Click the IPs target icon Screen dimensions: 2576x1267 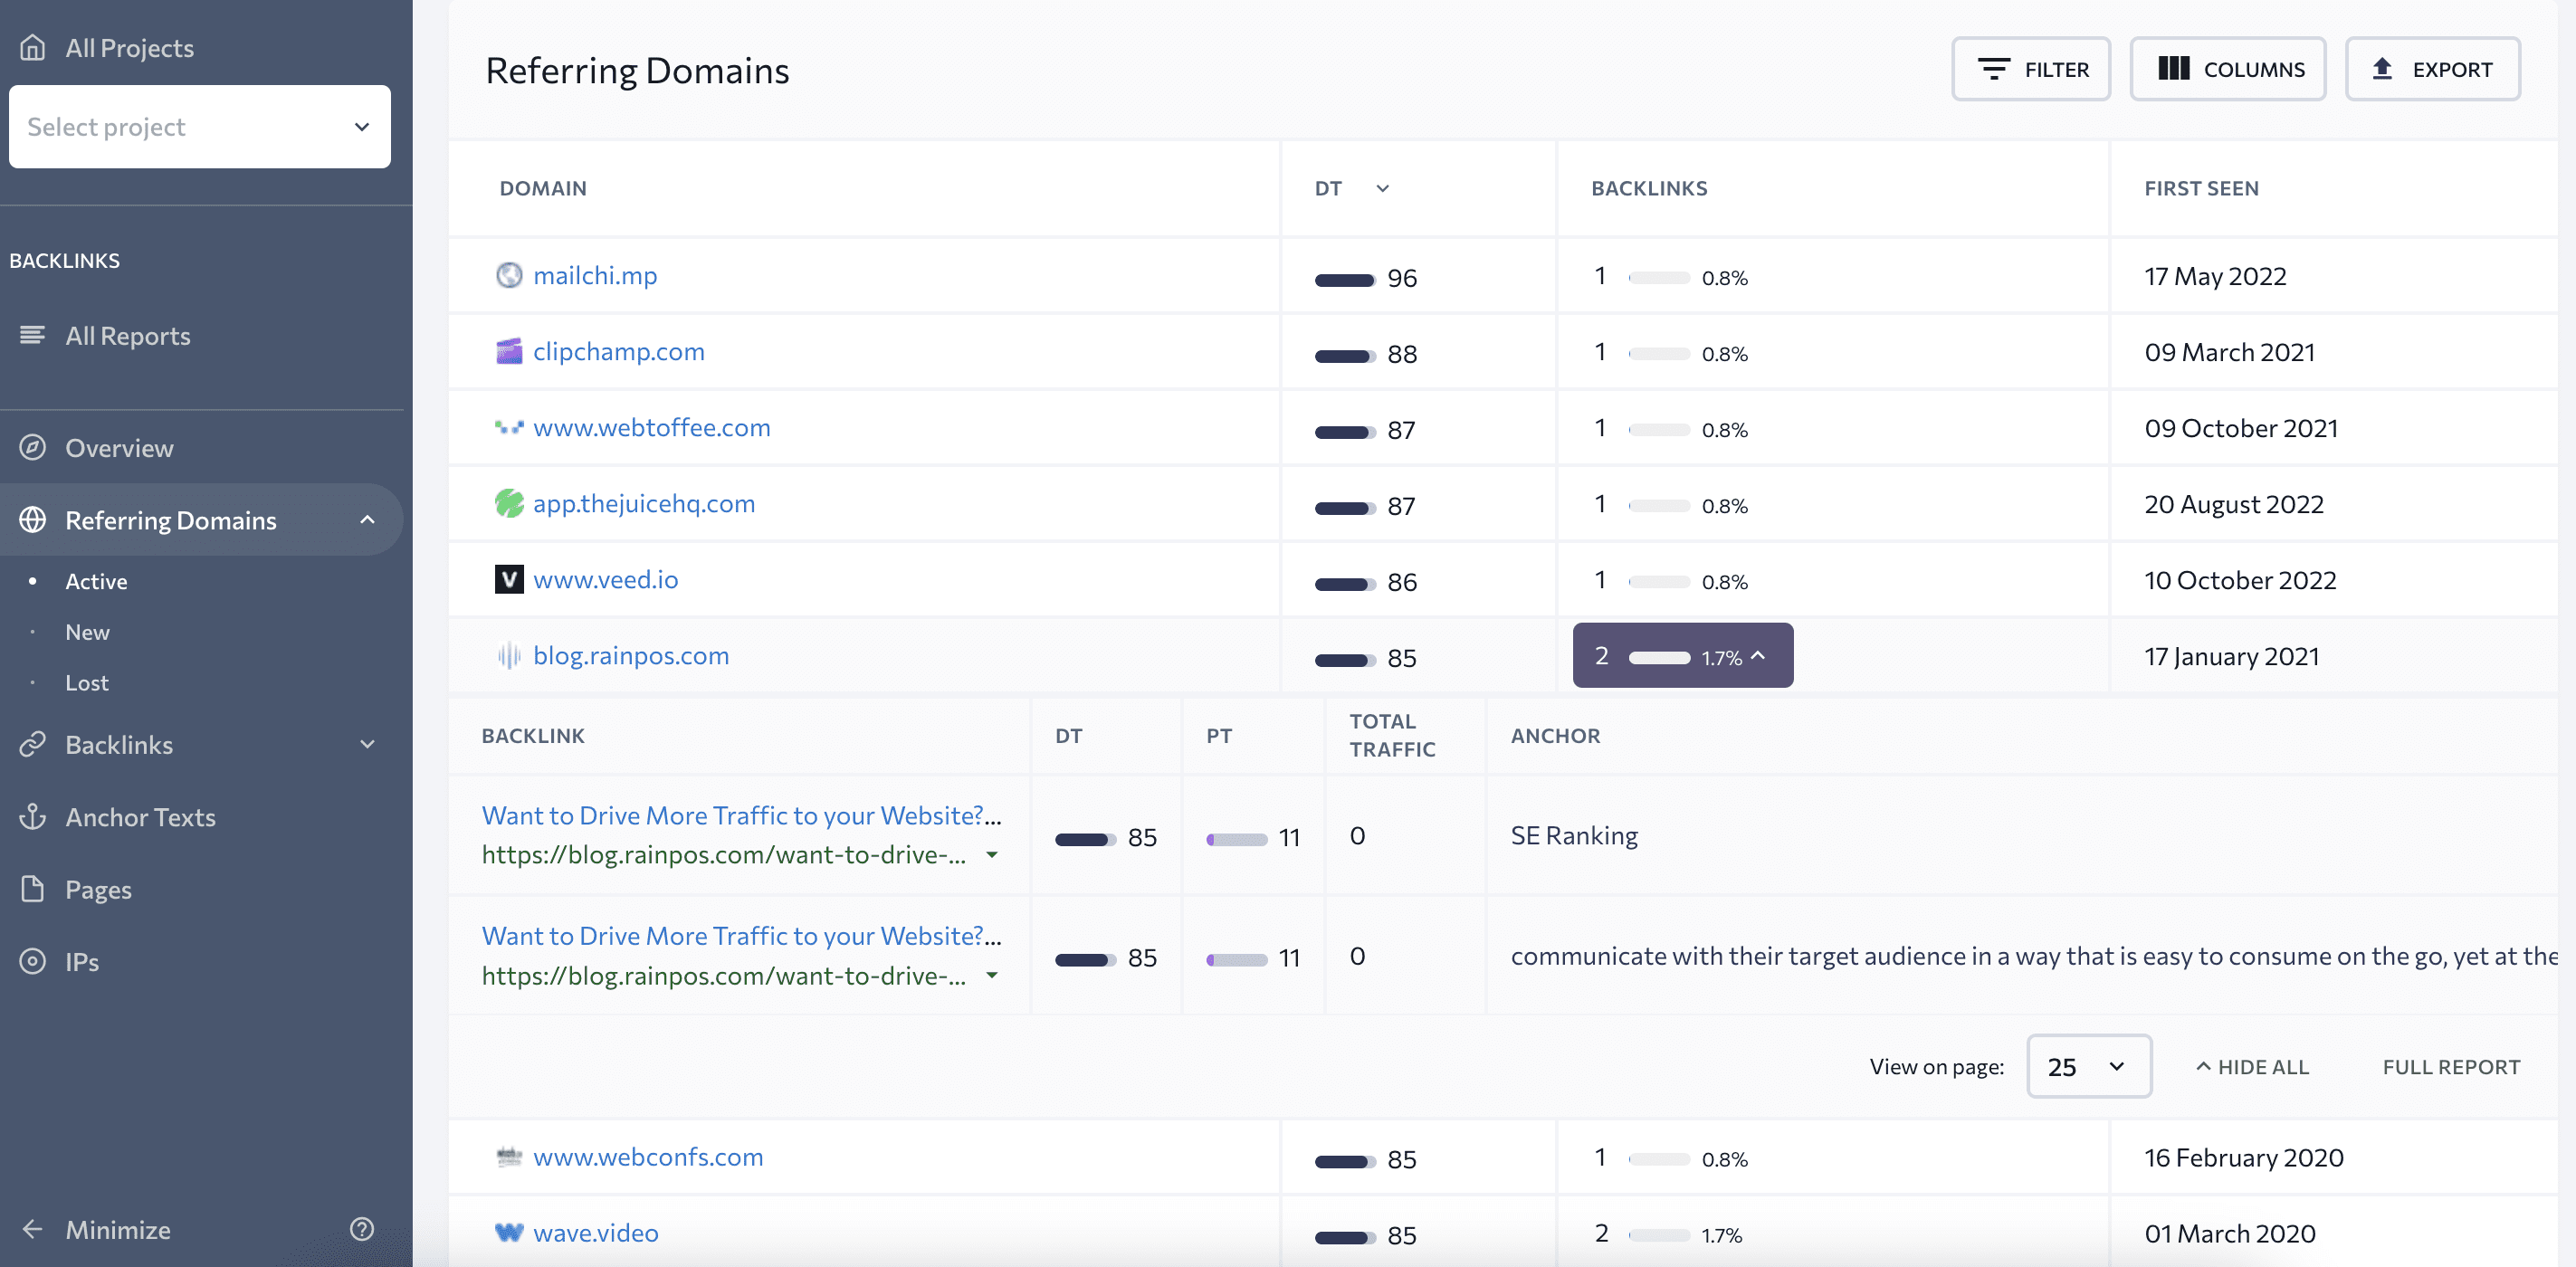(x=33, y=960)
